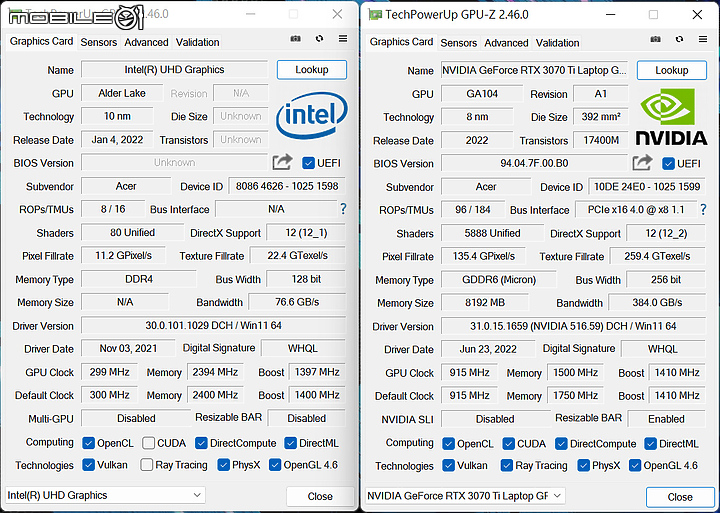Switch to Advanced tab in NVIDIA window
Viewport: 720px width, 513px height.
[506, 43]
